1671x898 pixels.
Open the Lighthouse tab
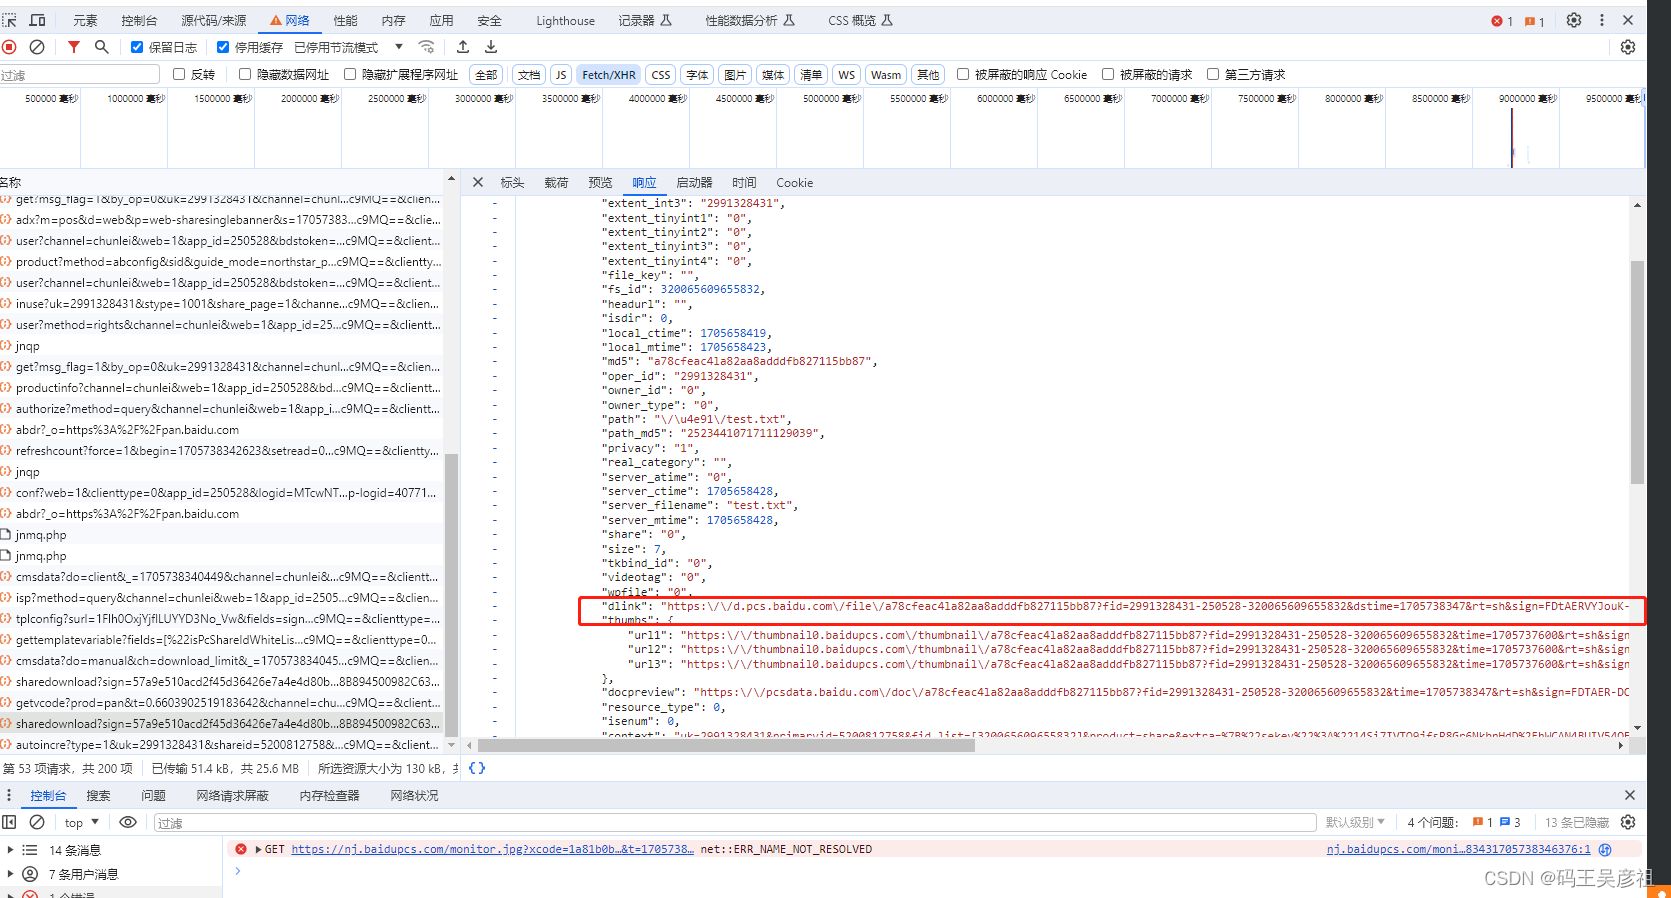tap(565, 20)
